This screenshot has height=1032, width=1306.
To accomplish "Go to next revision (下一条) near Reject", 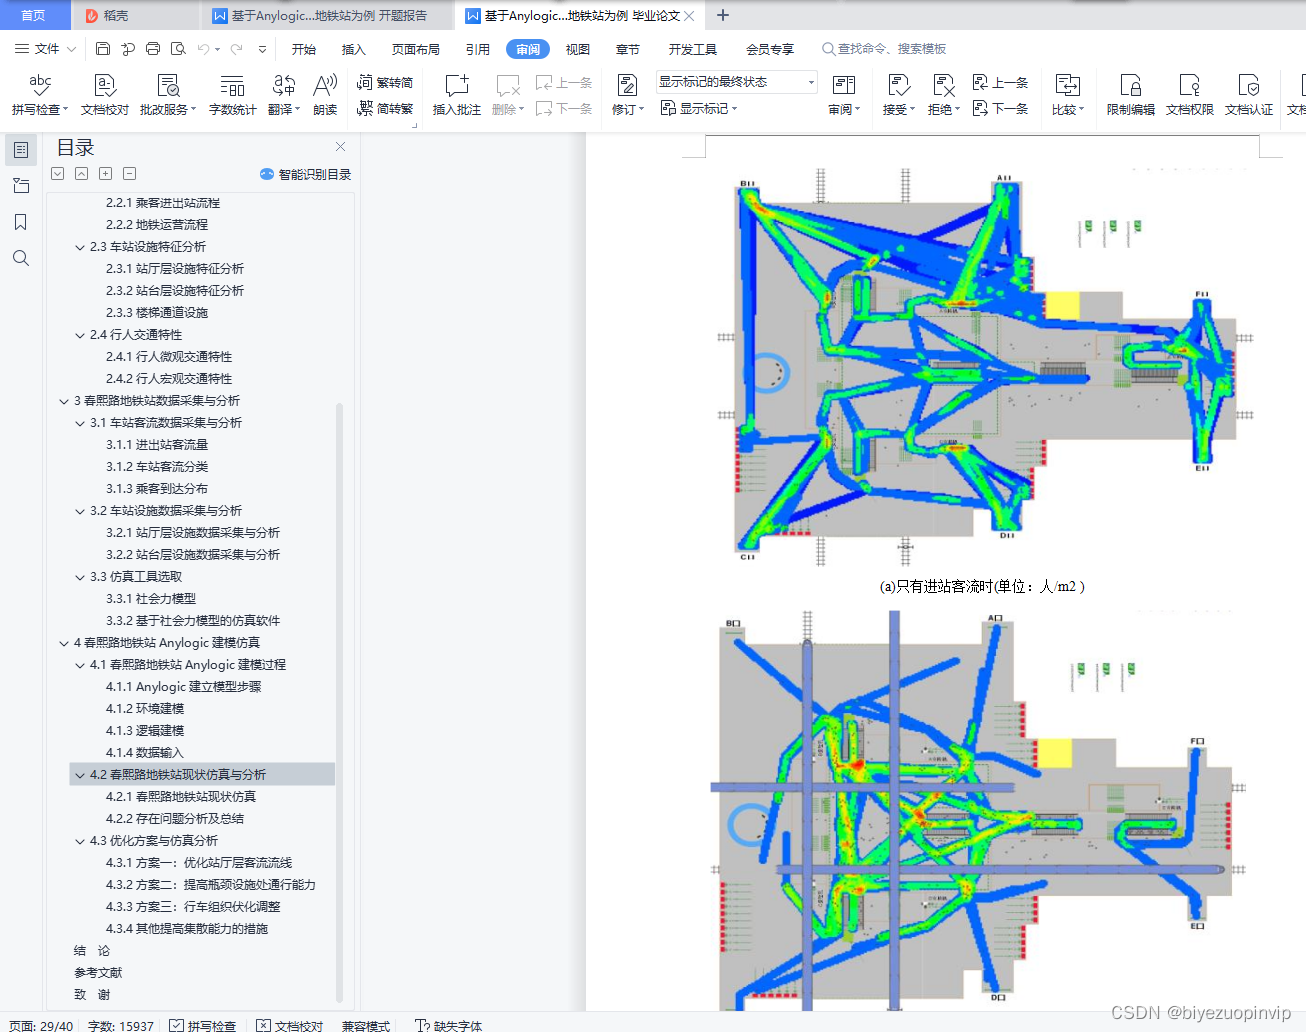I will [1000, 108].
